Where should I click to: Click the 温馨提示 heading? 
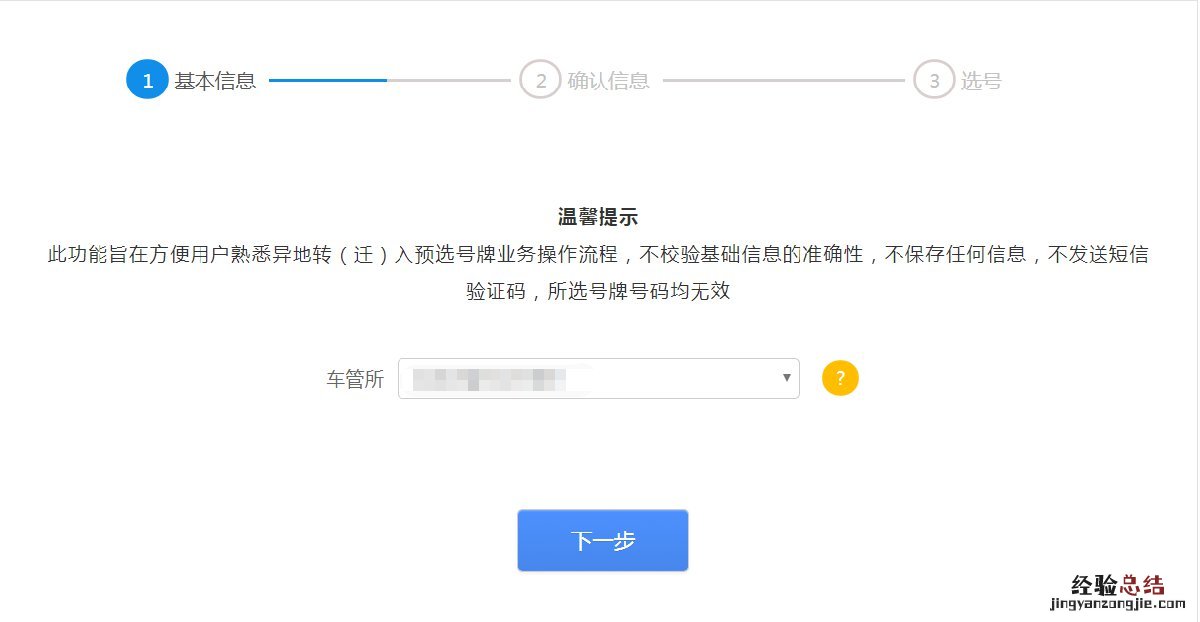pyautogui.click(x=598, y=217)
